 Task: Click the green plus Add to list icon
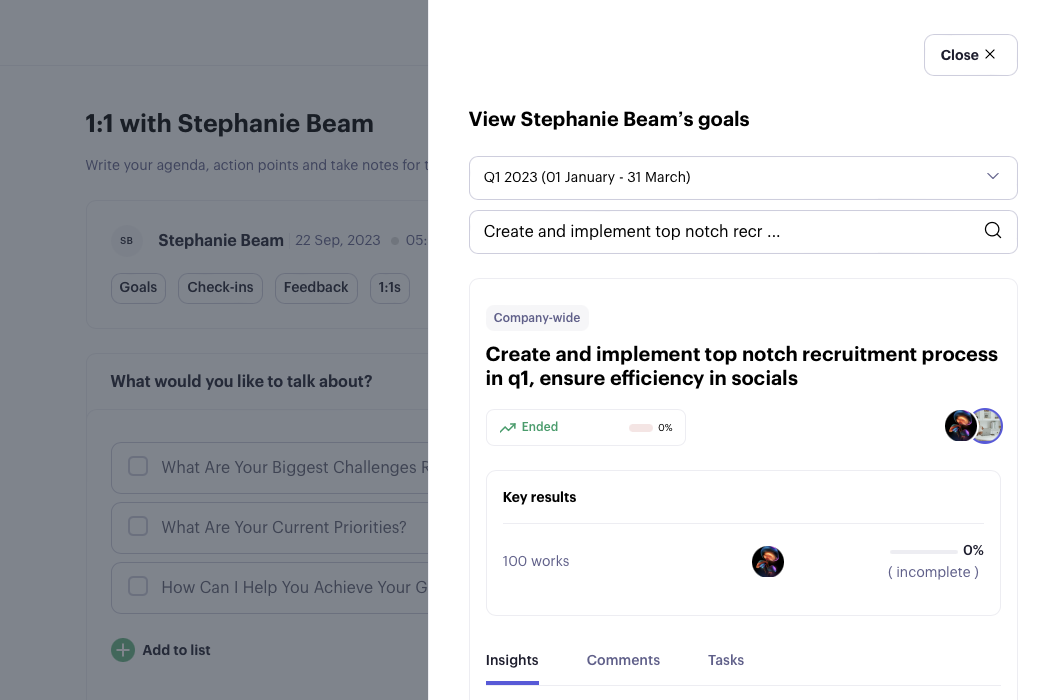click(x=123, y=650)
